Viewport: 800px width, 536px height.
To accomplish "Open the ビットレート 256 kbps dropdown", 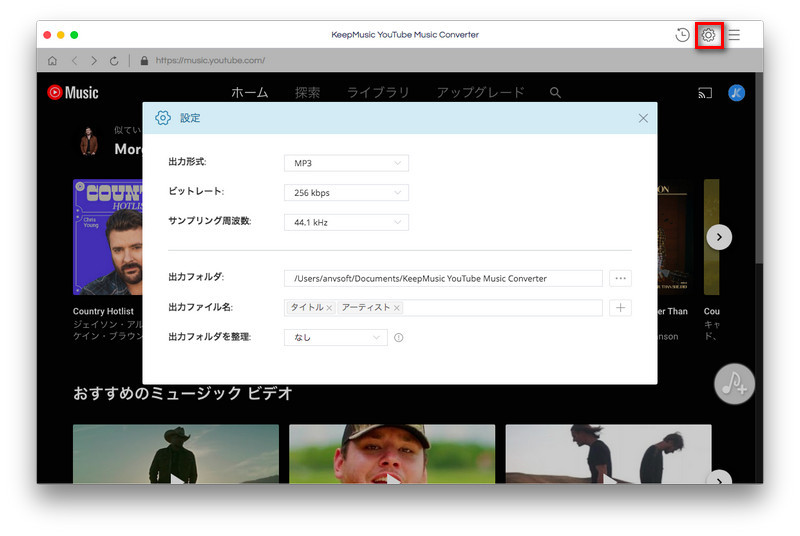I will (346, 193).
